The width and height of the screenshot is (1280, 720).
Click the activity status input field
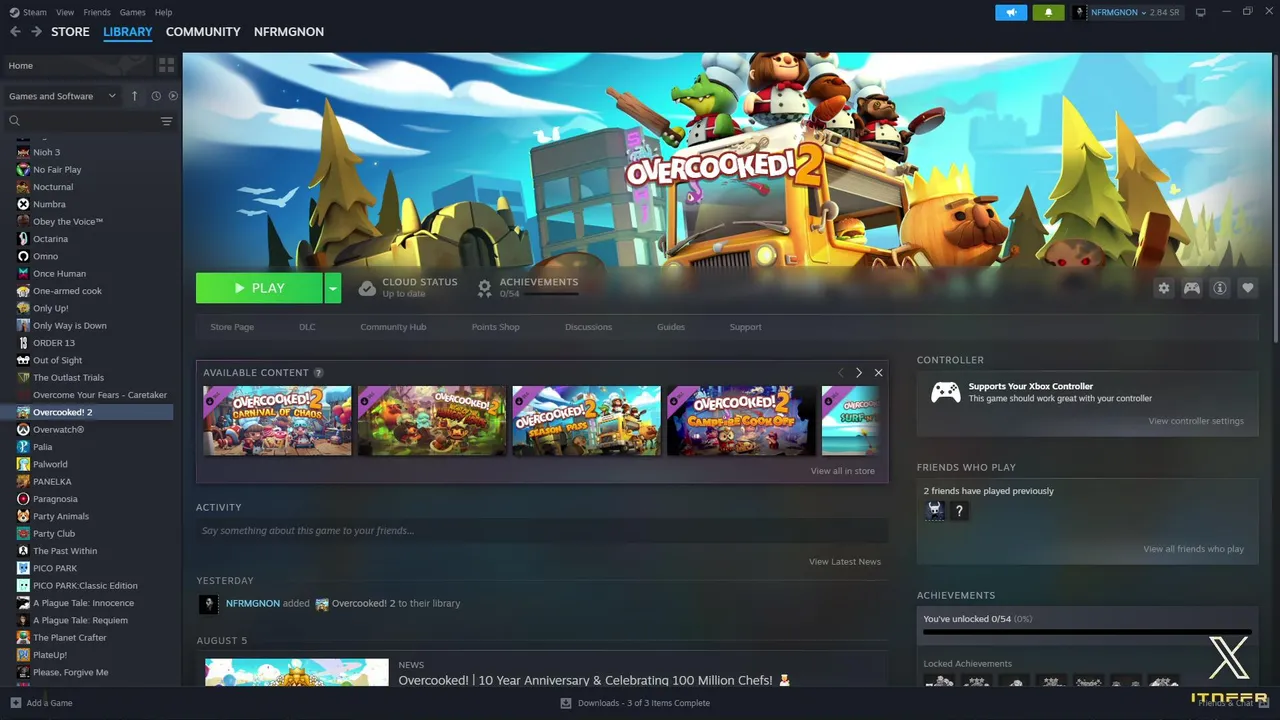coord(542,531)
